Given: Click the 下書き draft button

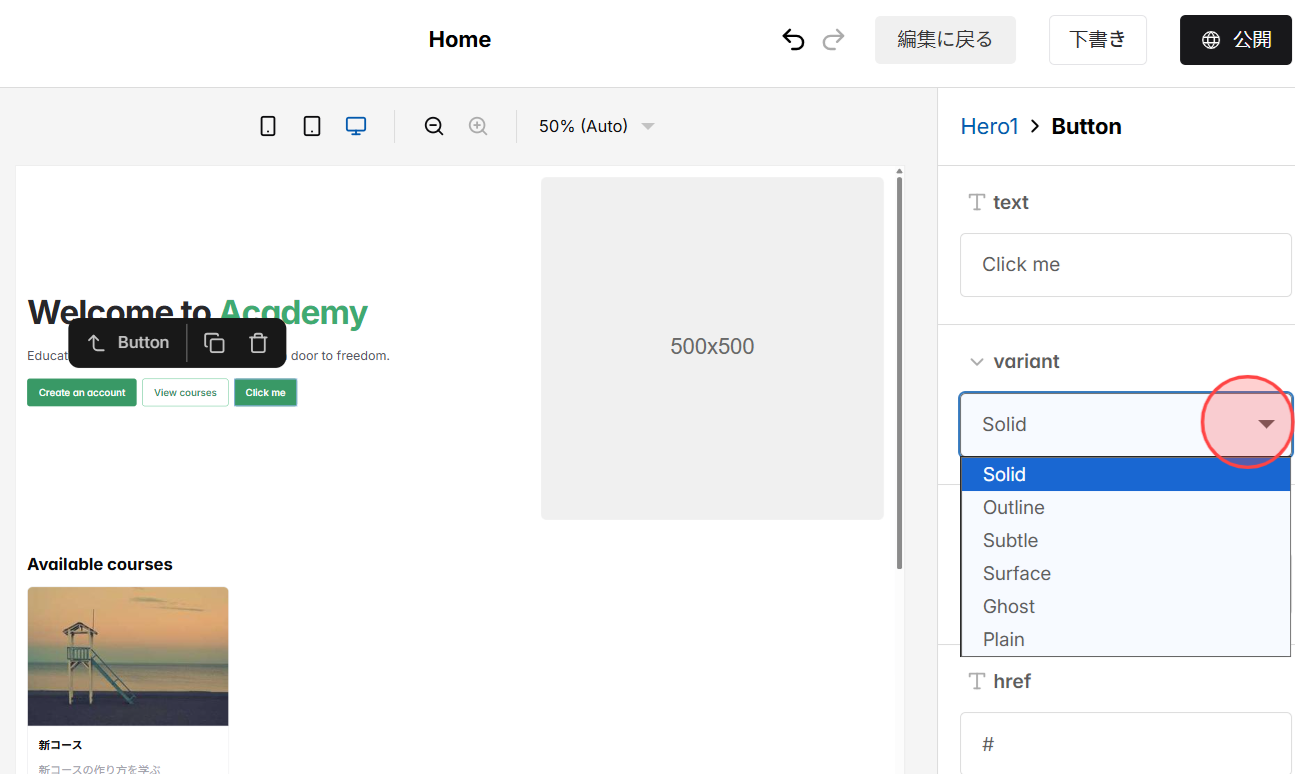Looking at the screenshot, I should coord(1097,40).
